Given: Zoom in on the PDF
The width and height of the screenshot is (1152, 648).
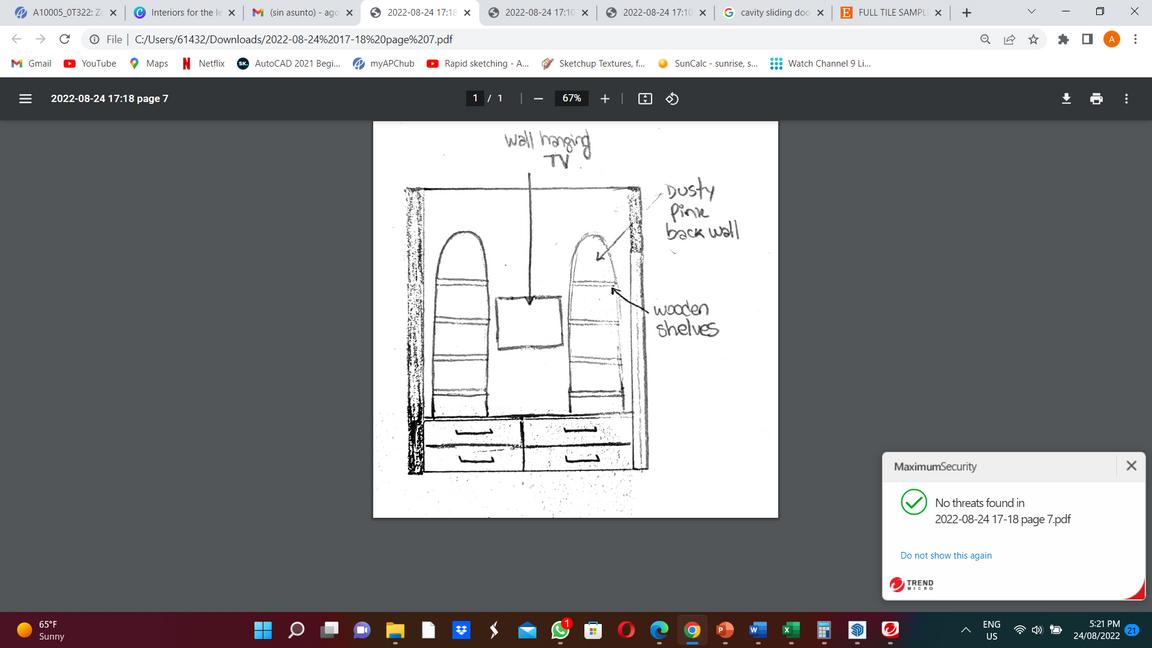Looking at the screenshot, I should pos(605,98).
